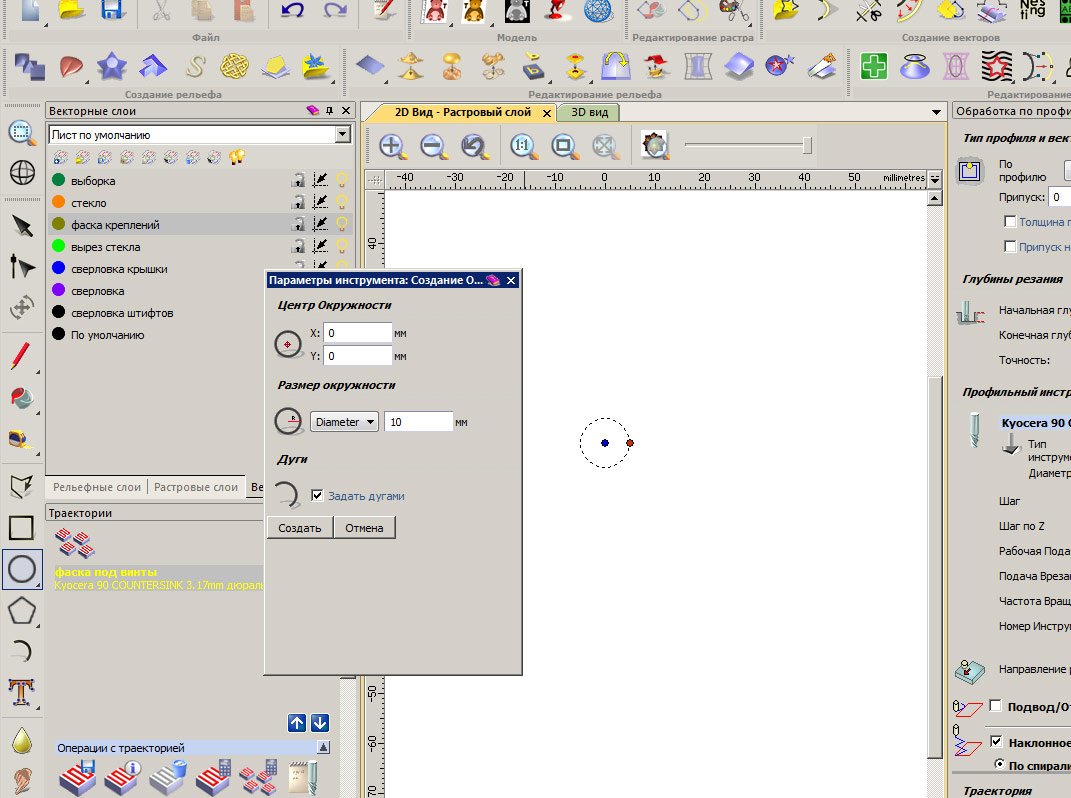Click the 1:1 zoom icon
The image size is (1071, 798).
[x=523, y=146]
